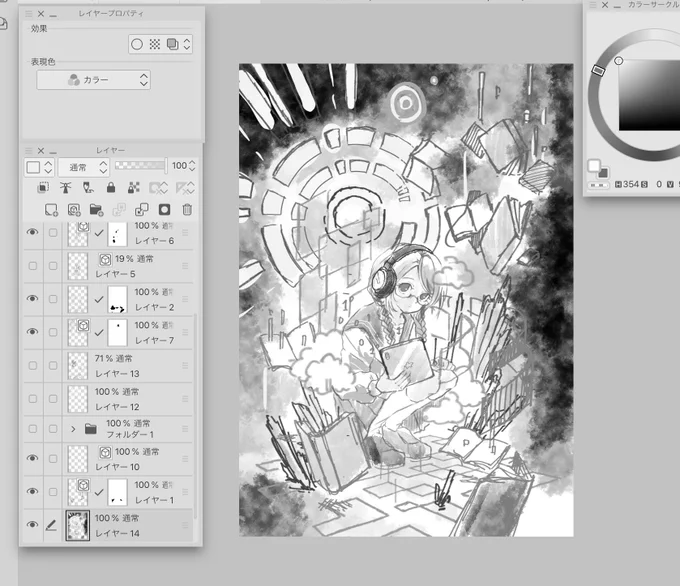Expand フォルダー 1 chevron
The width and height of the screenshot is (680, 586).
click(73, 429)
